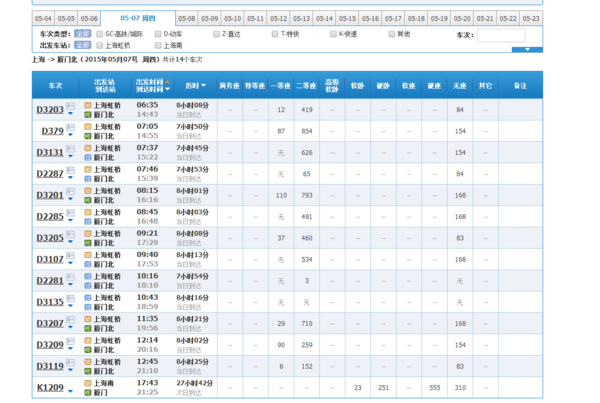Viewport: 600px width, 403px height.
Task: Click the ID card icon beside D3107
Action: (70, 255)
